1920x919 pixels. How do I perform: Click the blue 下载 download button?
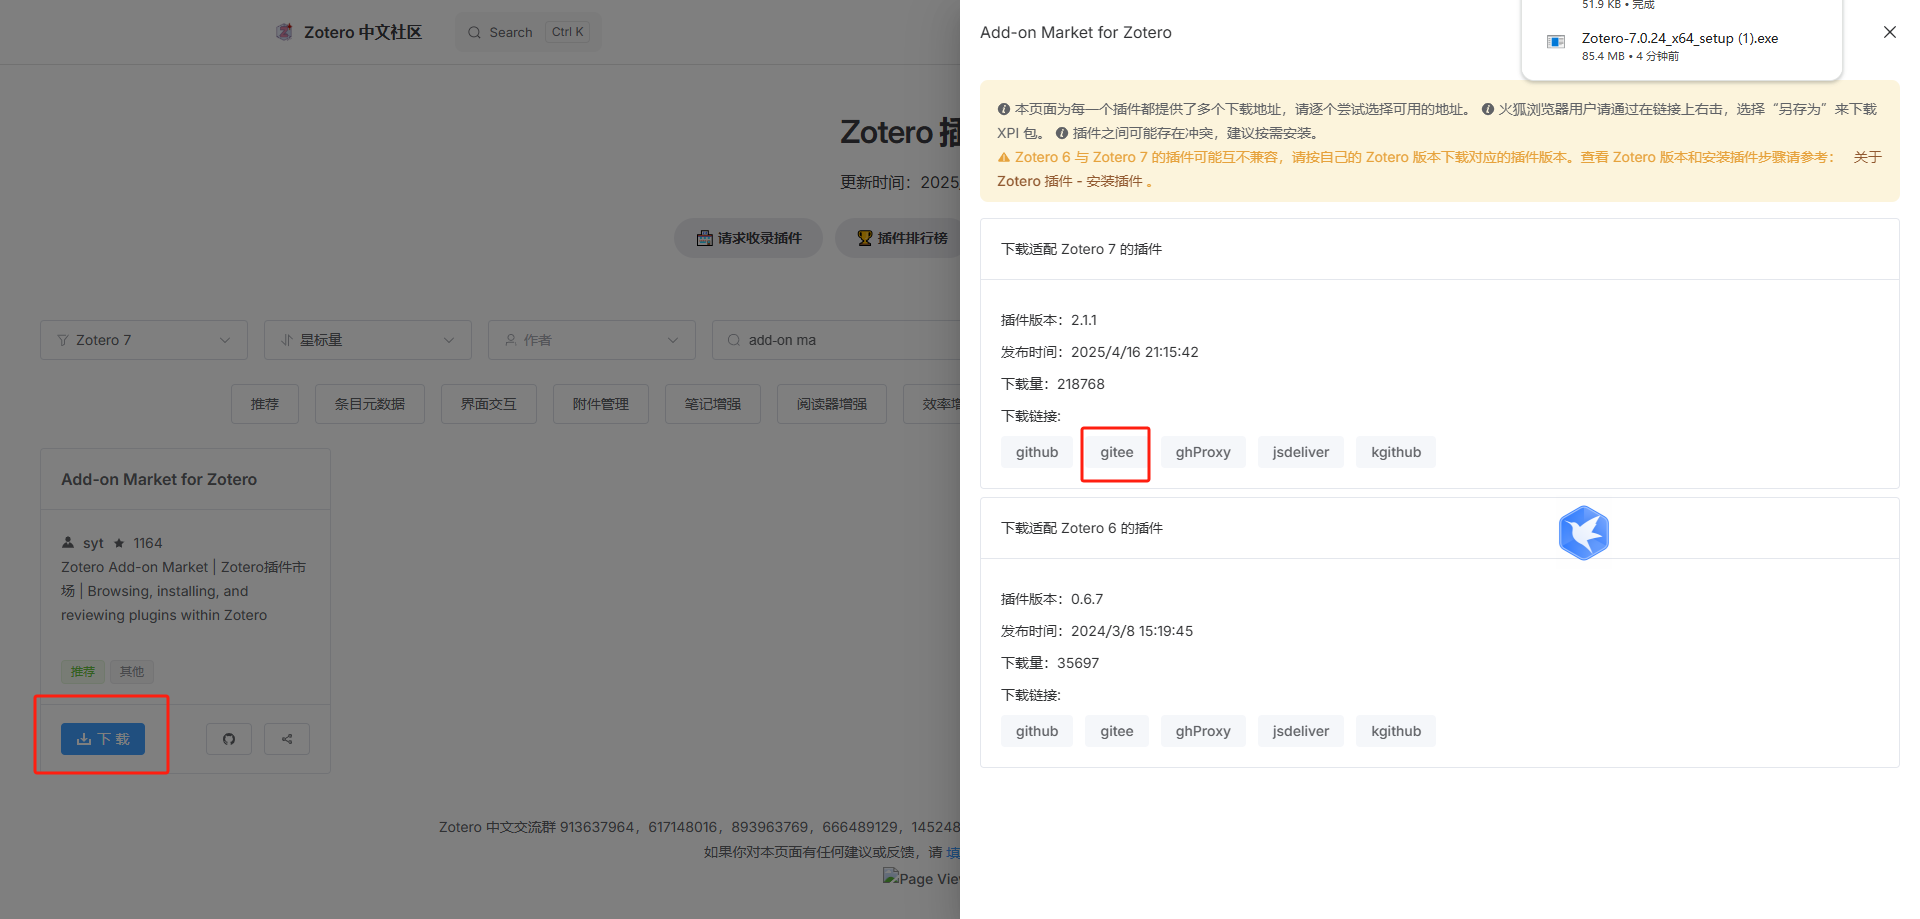point(103,739)
